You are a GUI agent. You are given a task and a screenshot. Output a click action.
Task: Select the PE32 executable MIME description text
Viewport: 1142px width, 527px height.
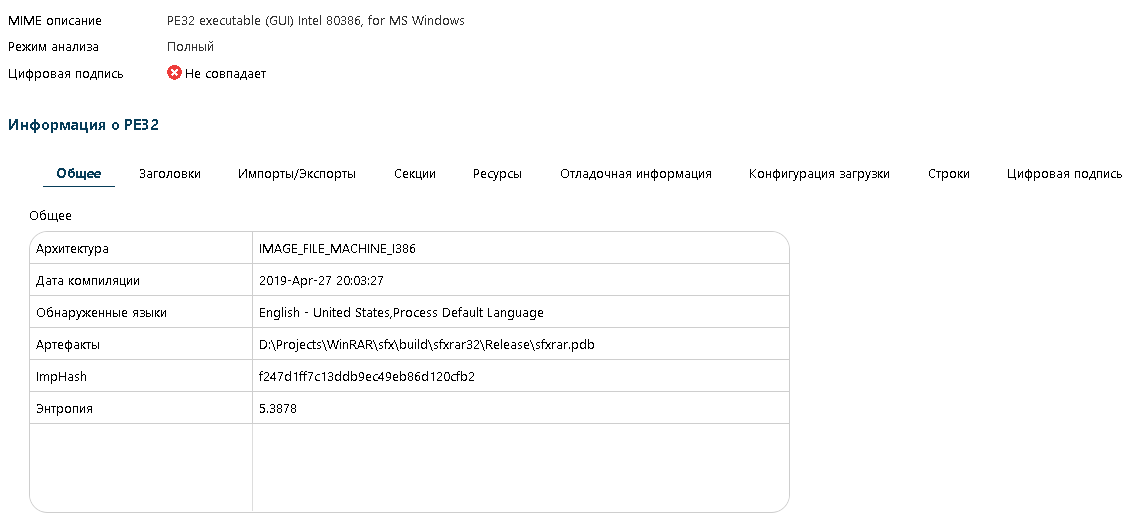point(316,21)
